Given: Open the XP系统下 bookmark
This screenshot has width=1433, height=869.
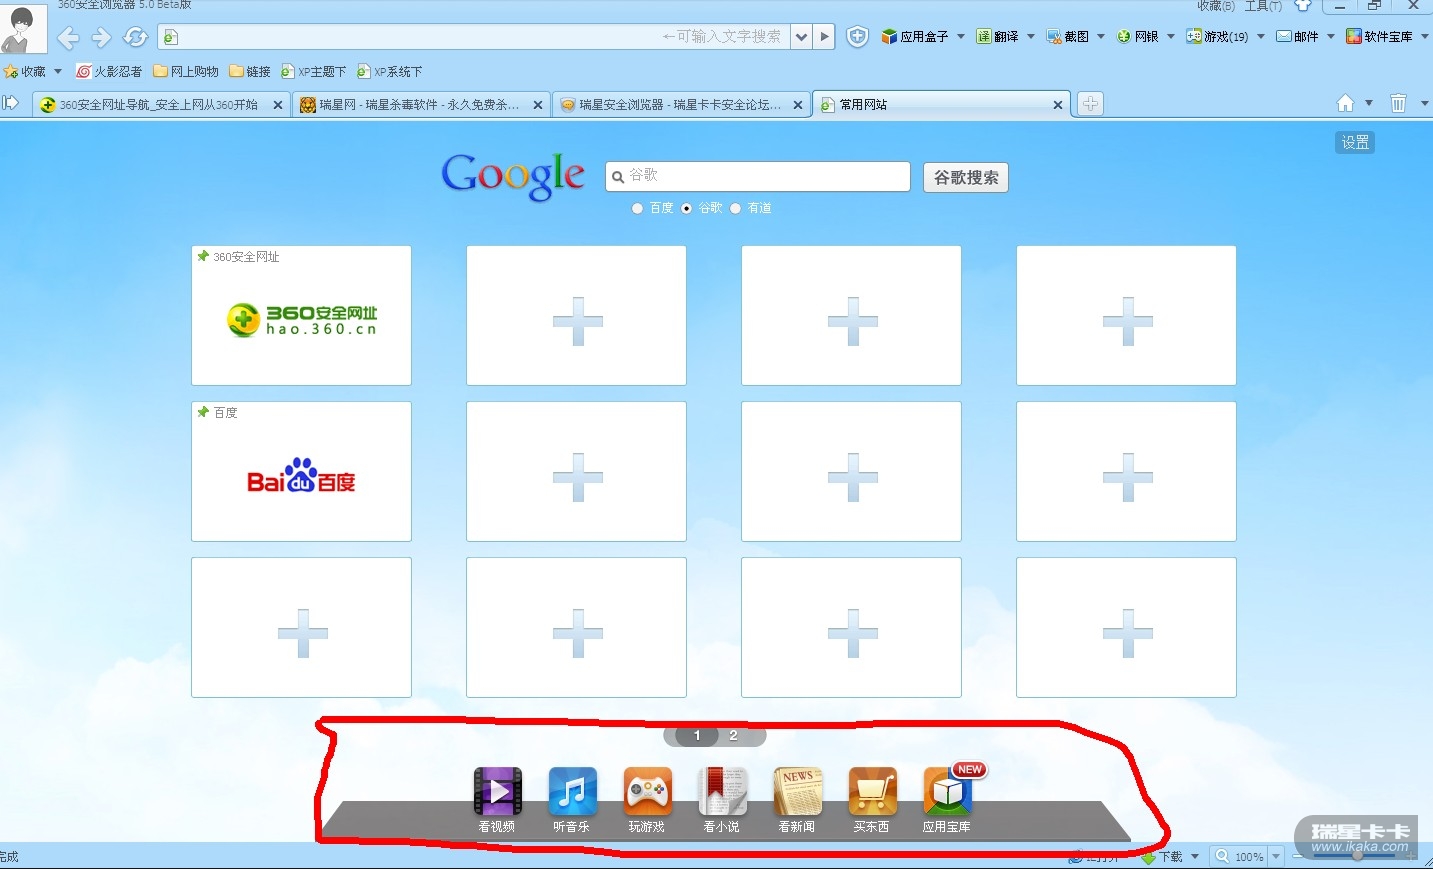Looking at the screenshot, I should click(390, 71).
